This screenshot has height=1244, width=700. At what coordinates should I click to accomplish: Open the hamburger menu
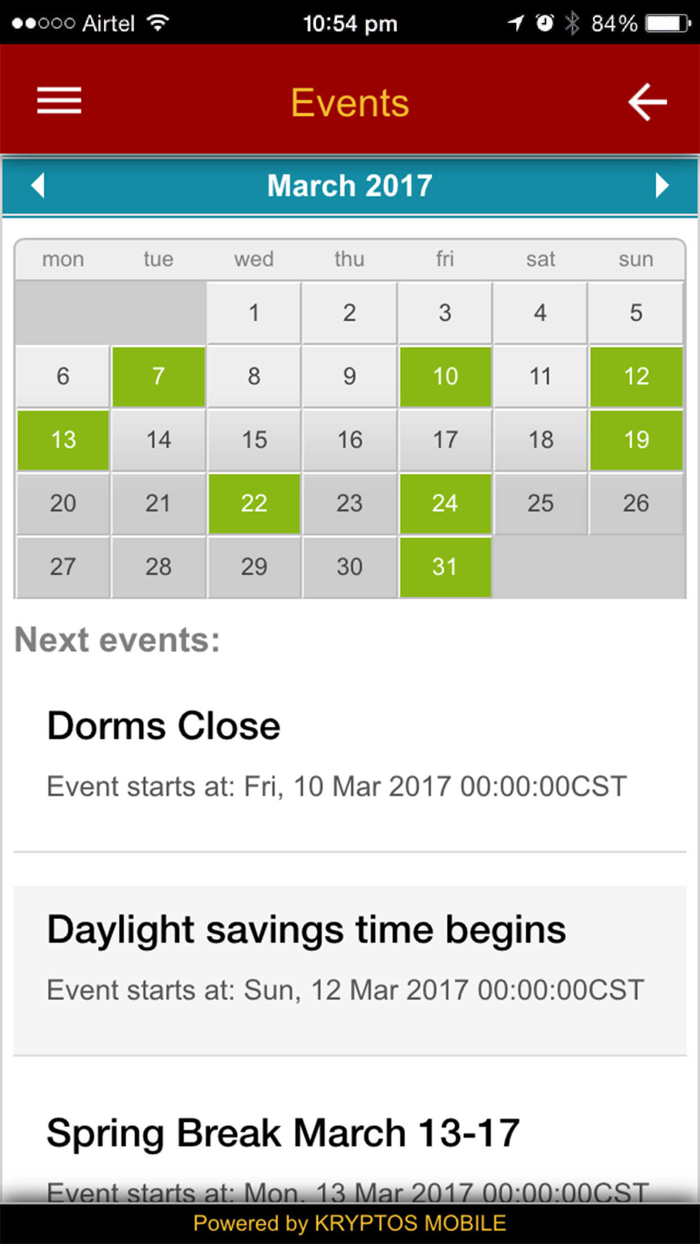tap(59, 102)
